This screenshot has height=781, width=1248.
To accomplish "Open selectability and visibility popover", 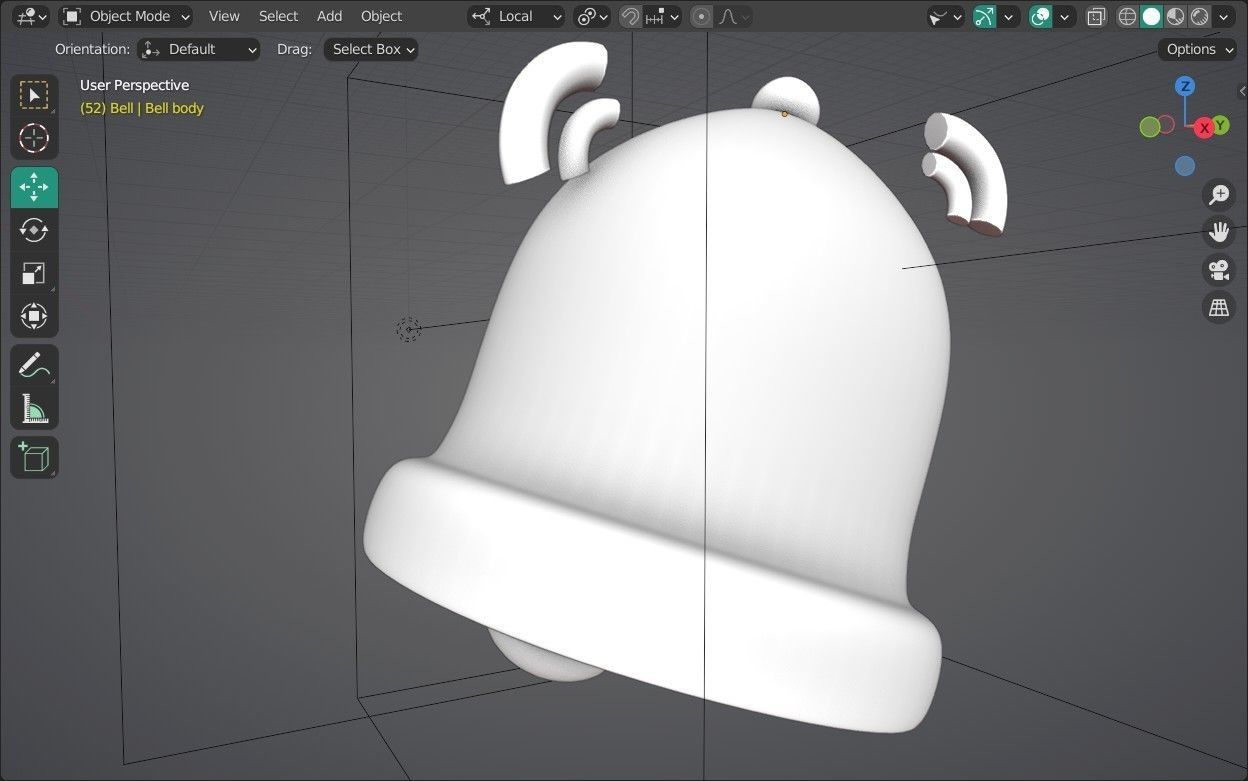I will [x=945, y=16].
